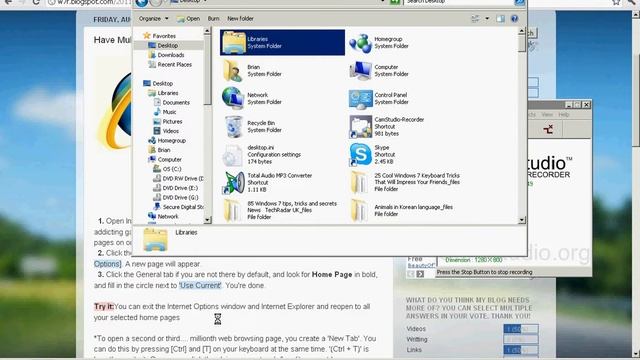Select 85 Windows 7 tips folder icon
This screenshot has width=640, height=360.
click(x=233, y=210)
